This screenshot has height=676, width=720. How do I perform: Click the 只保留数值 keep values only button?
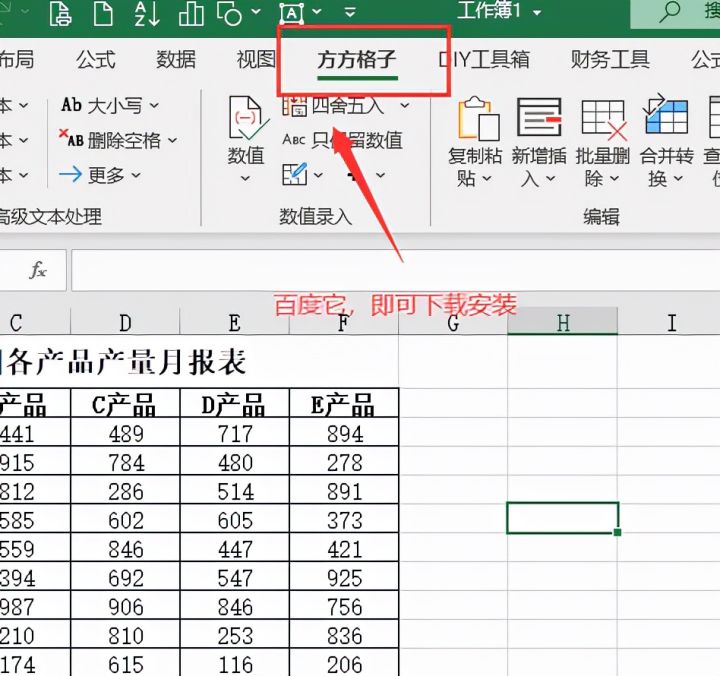click(x=343, y=140)
